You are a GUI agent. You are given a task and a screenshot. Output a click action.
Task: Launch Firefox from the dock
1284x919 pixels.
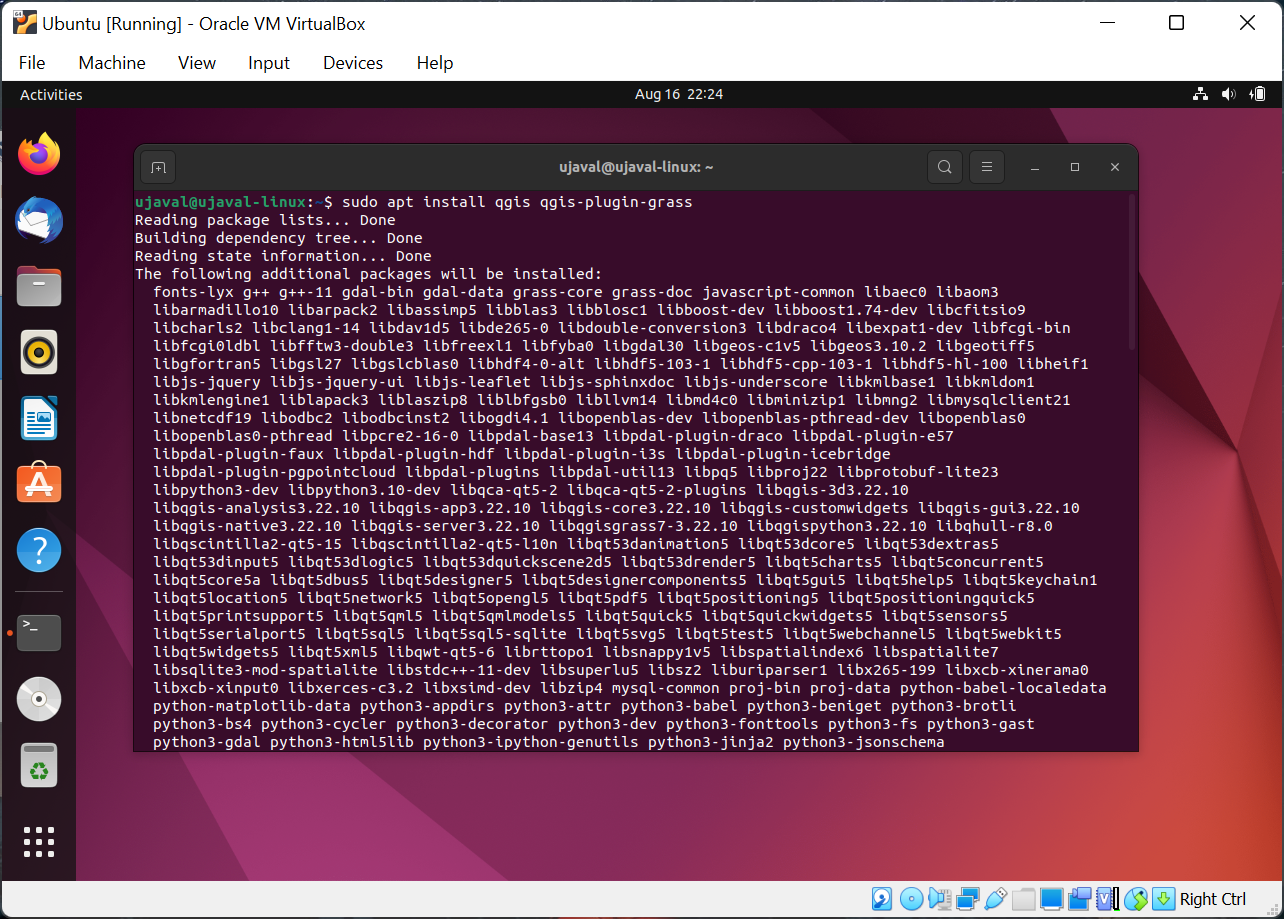click(x=39, y=153)
